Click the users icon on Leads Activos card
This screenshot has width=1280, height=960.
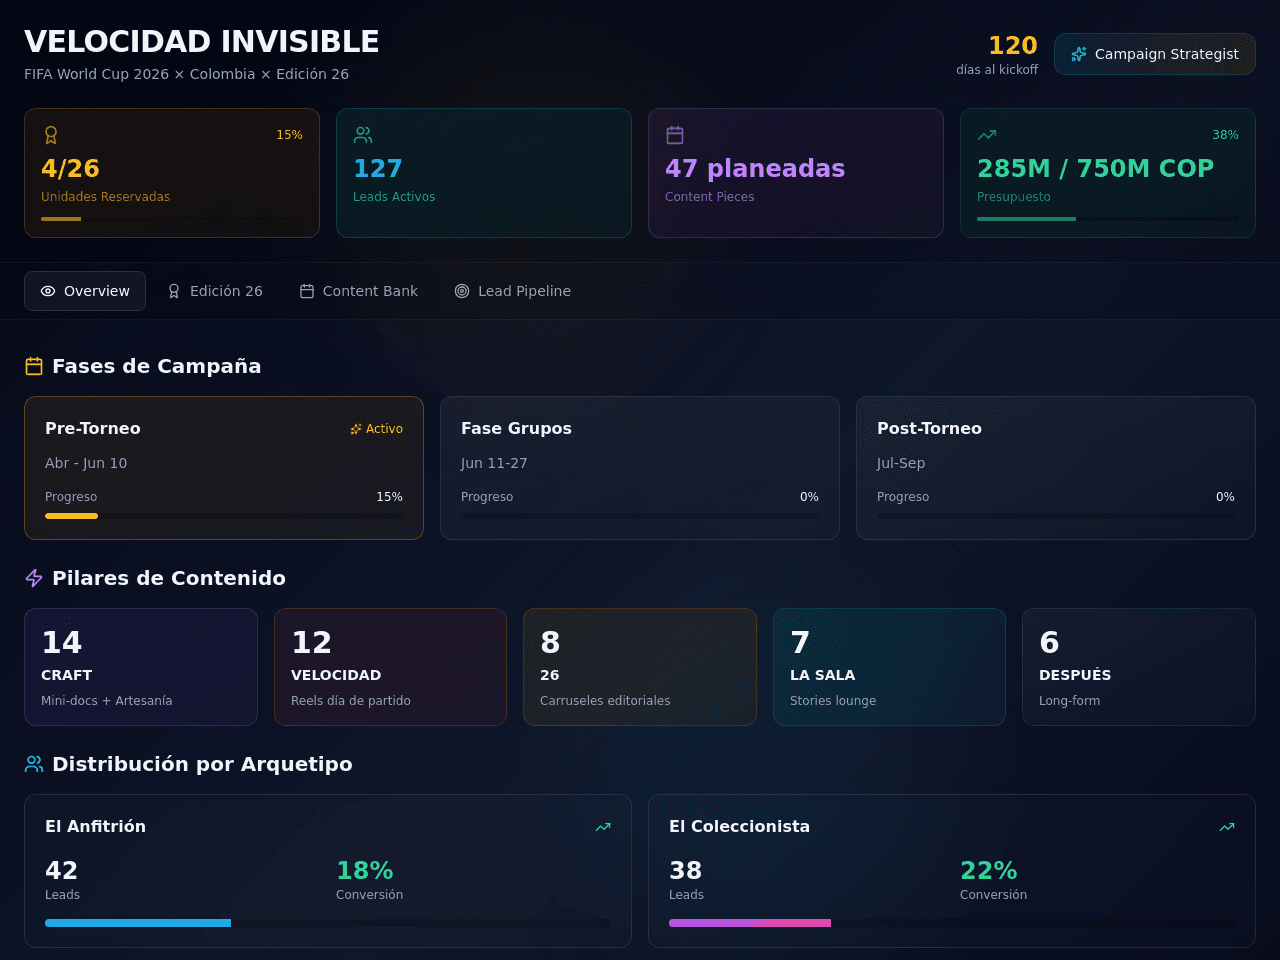(363, 135)
